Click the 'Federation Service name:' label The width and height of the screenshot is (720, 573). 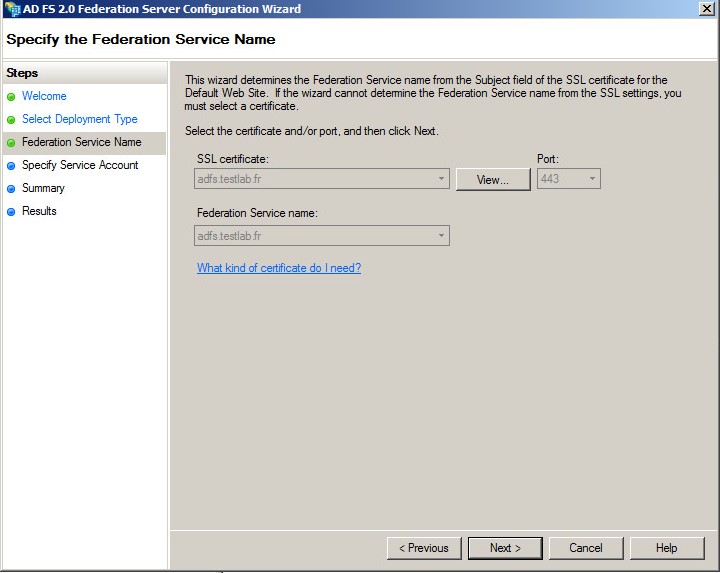pos(257,213)
